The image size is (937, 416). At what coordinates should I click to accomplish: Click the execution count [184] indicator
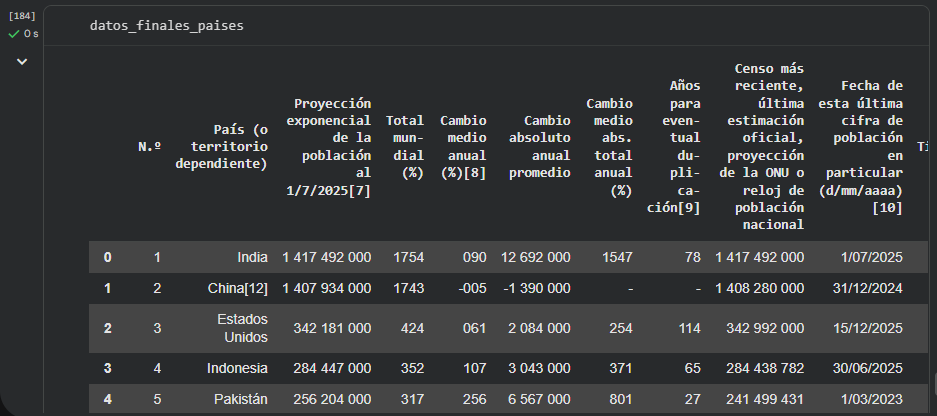[x=21, y=17]
